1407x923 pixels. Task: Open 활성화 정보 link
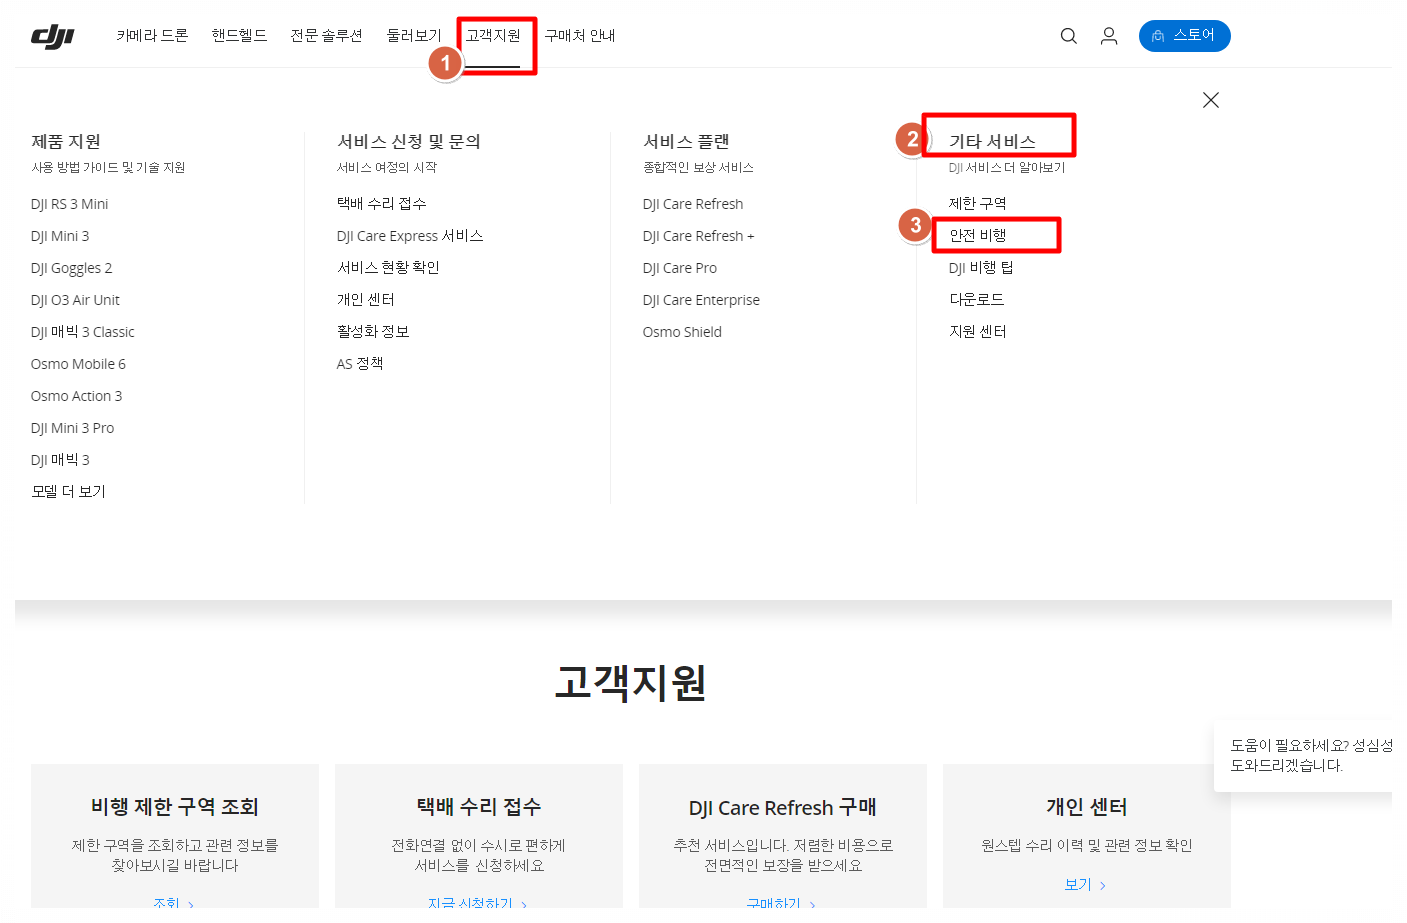click(x=373, y=332)
